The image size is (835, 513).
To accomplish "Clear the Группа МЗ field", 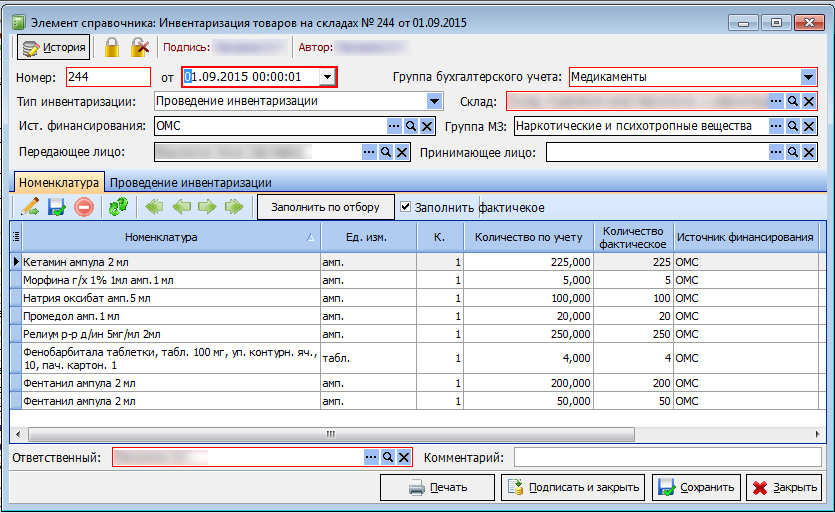I will click(809, 126).
